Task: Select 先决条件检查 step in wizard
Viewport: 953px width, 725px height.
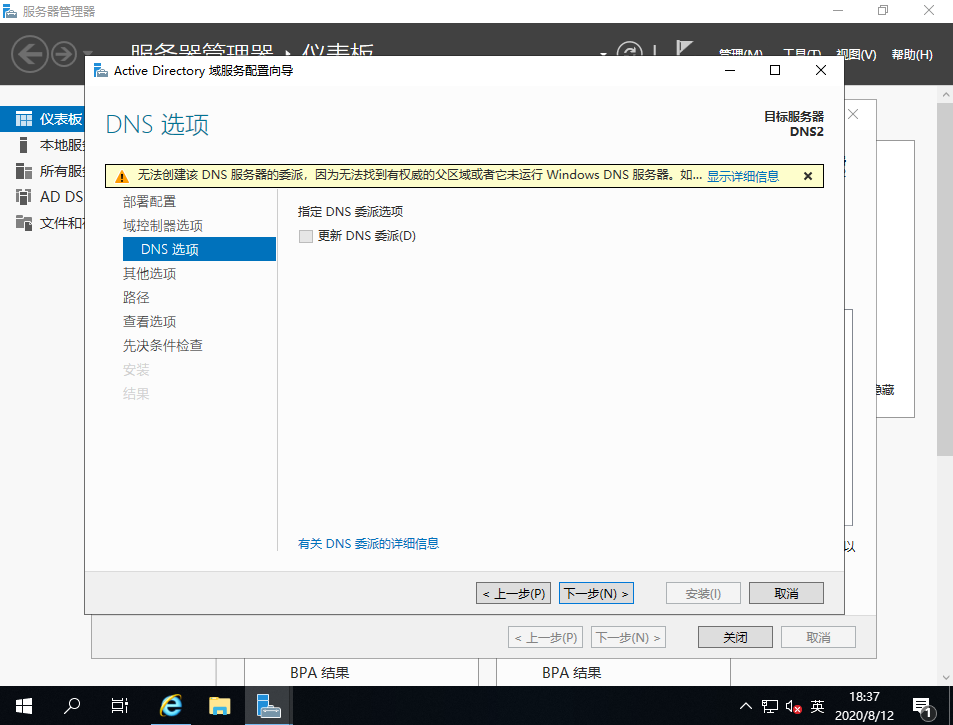Action: (163, 345)
